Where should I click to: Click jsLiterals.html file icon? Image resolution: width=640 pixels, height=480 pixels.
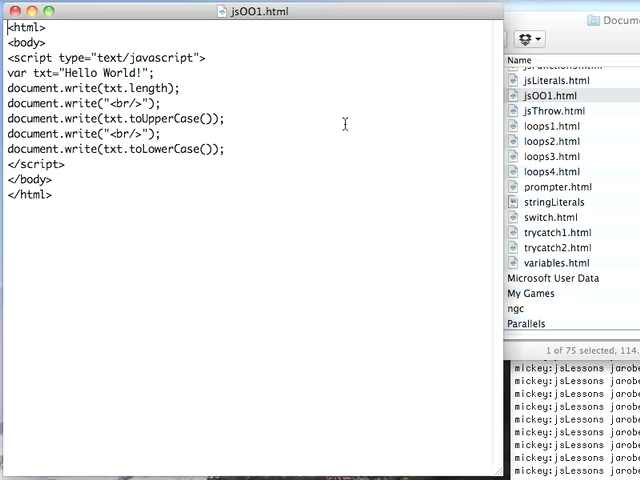point(513,80)
